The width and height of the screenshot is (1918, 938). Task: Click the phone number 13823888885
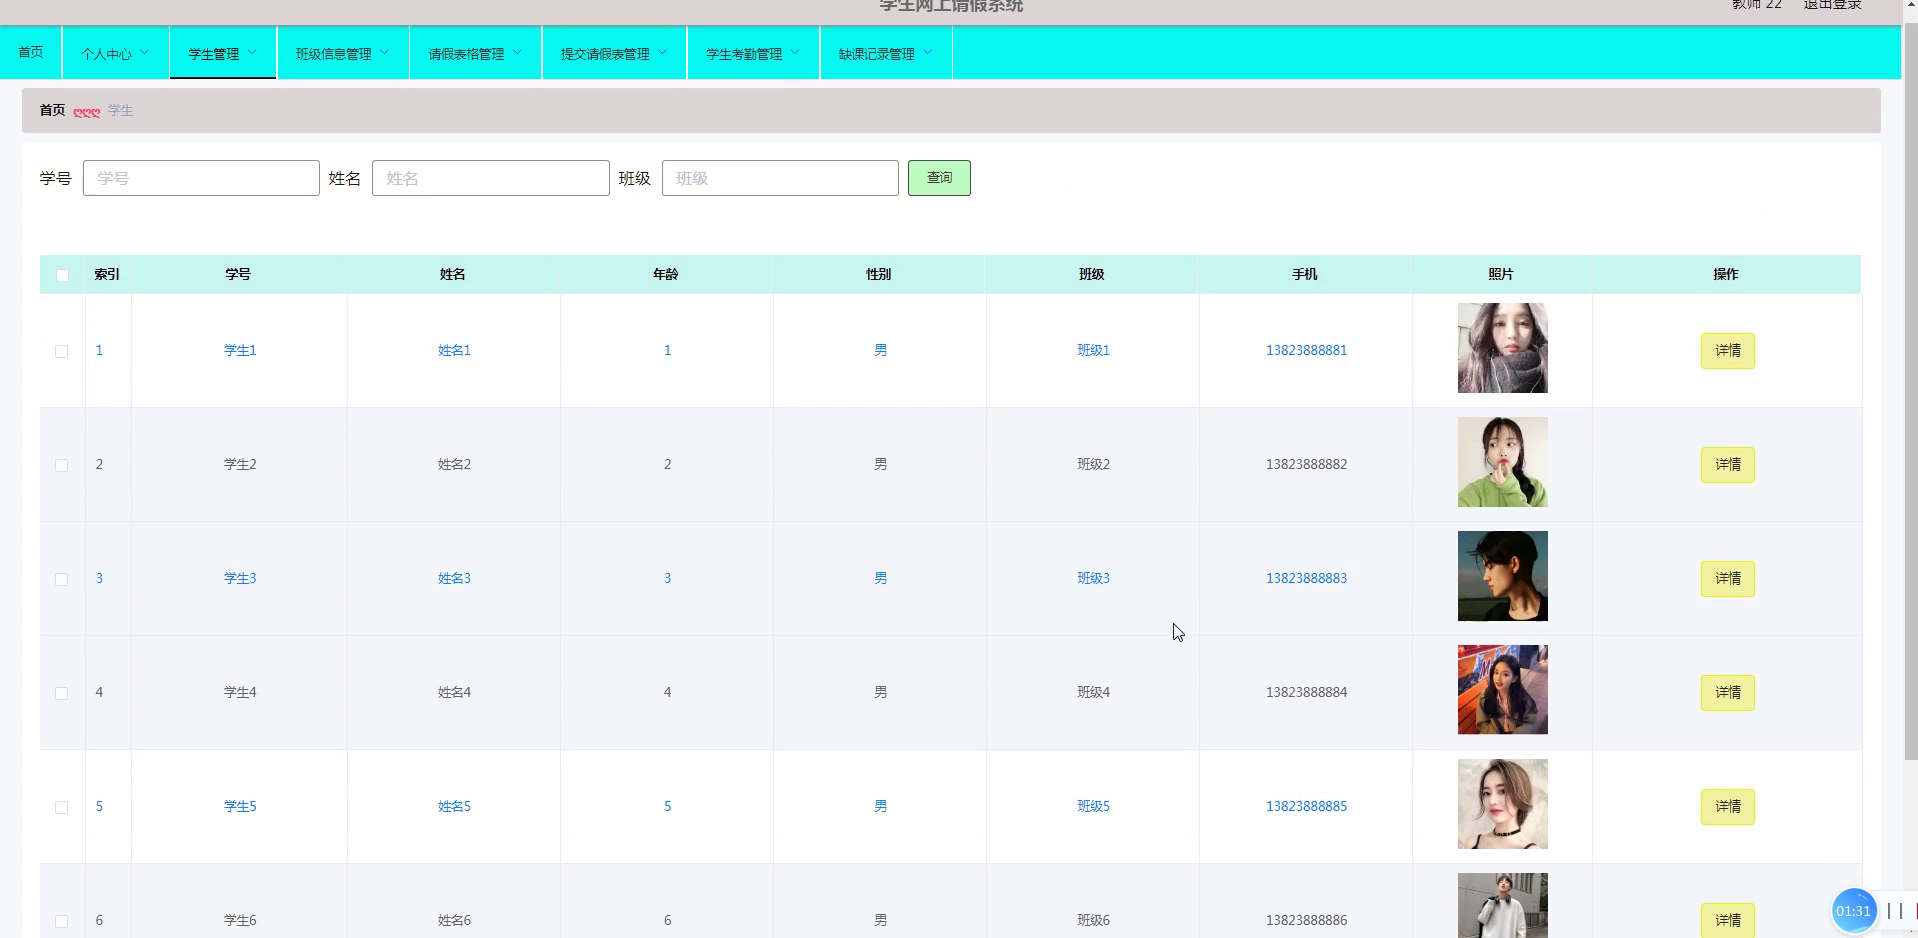click(1306, 806)
